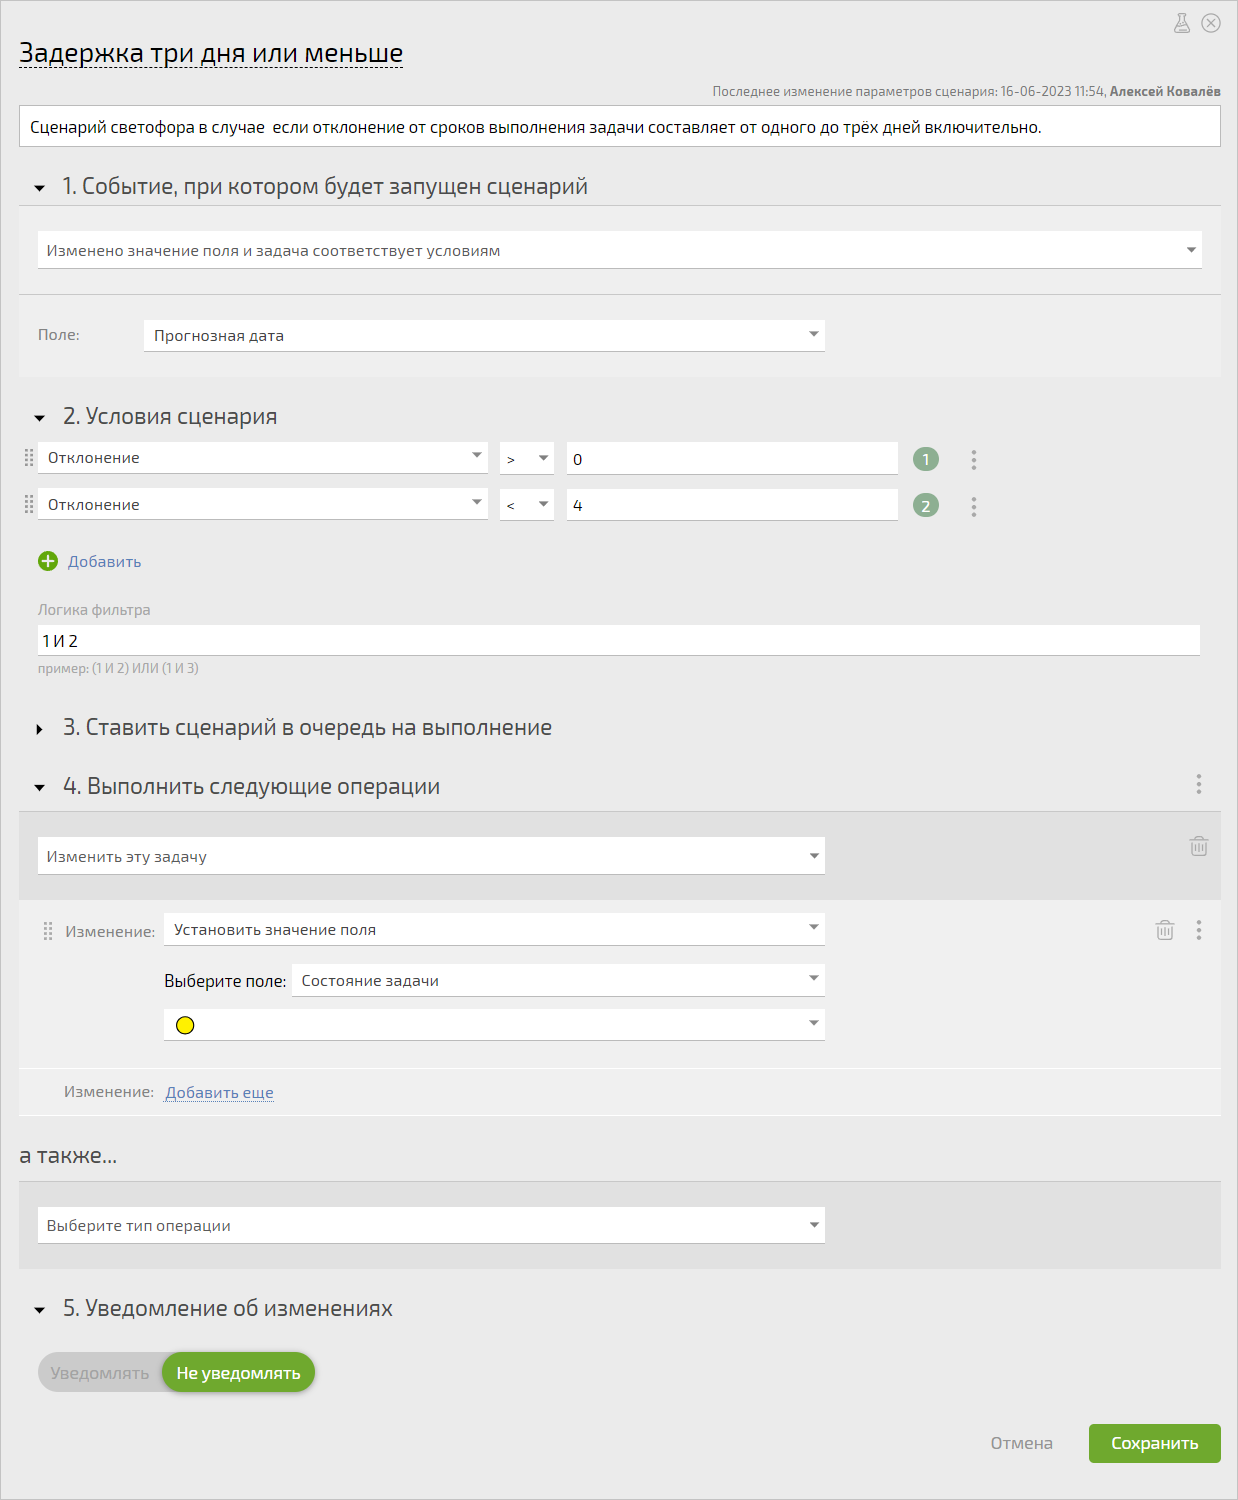Delete the 'Установить значение поля' change via trash icon
Screen dimensions: 1238x1500
pos(1165,930)
